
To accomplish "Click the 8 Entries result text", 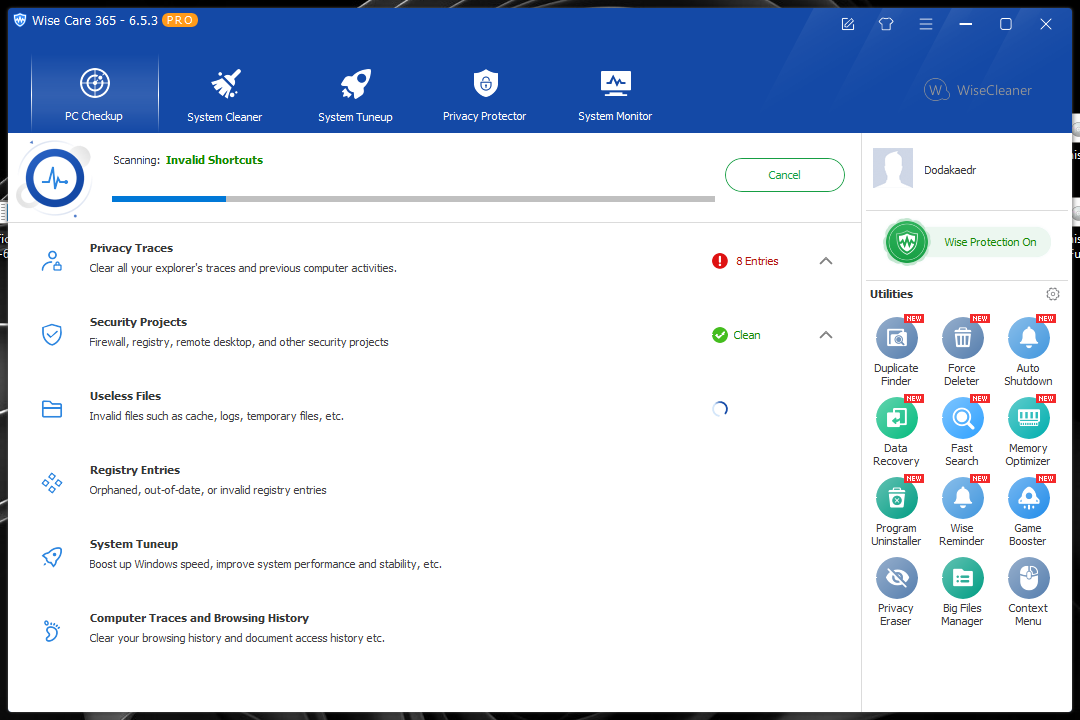I will 757,261.
